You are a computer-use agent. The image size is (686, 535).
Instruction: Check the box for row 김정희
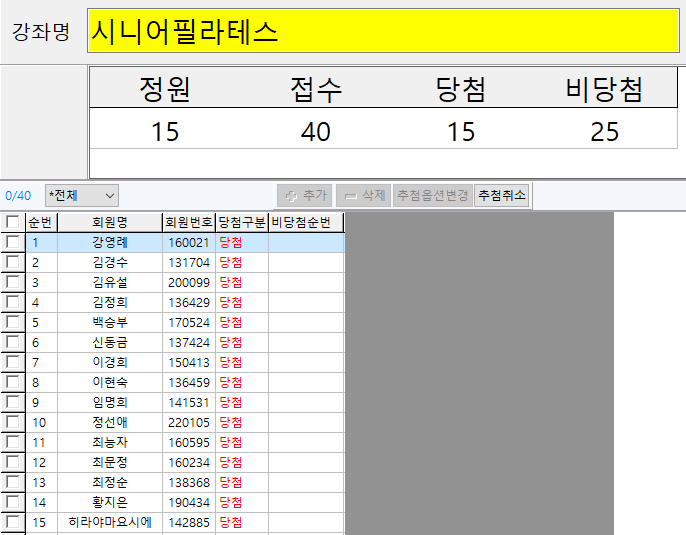coord(13,302)
